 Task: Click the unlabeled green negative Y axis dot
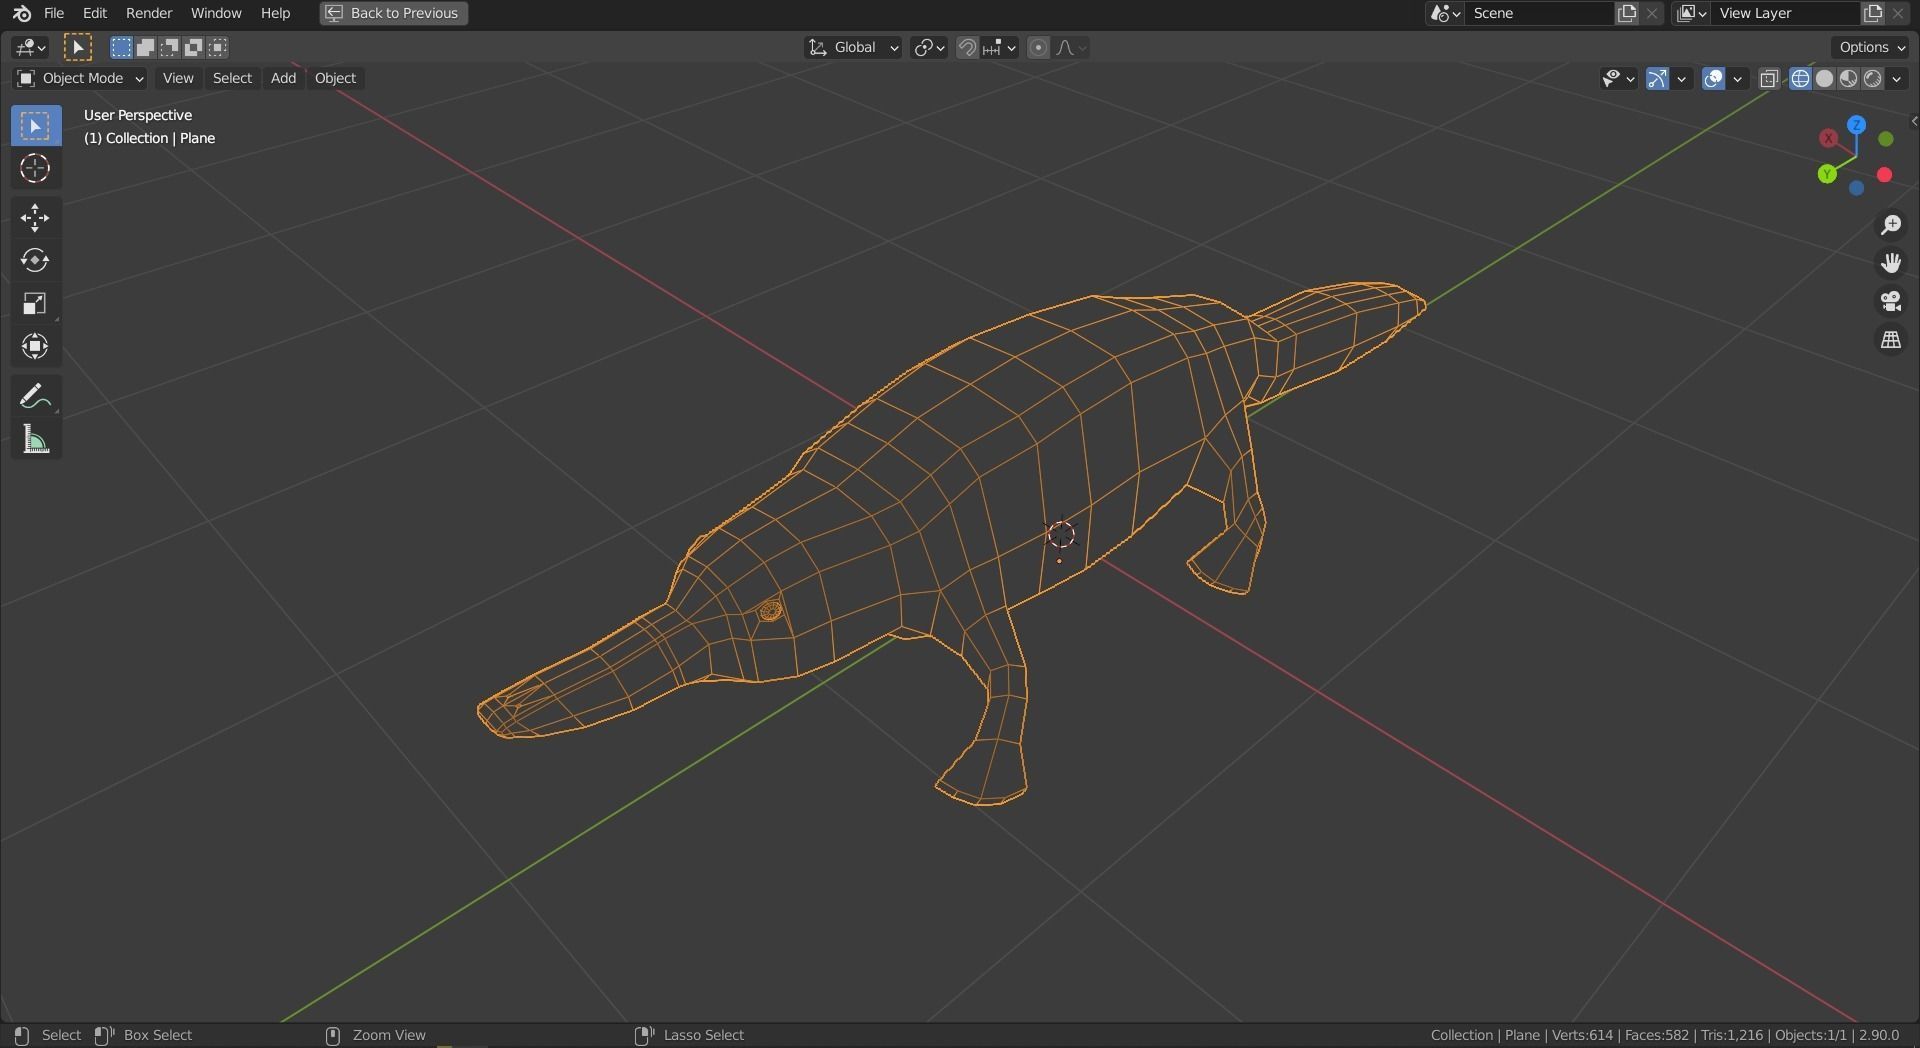(1886, 139)
